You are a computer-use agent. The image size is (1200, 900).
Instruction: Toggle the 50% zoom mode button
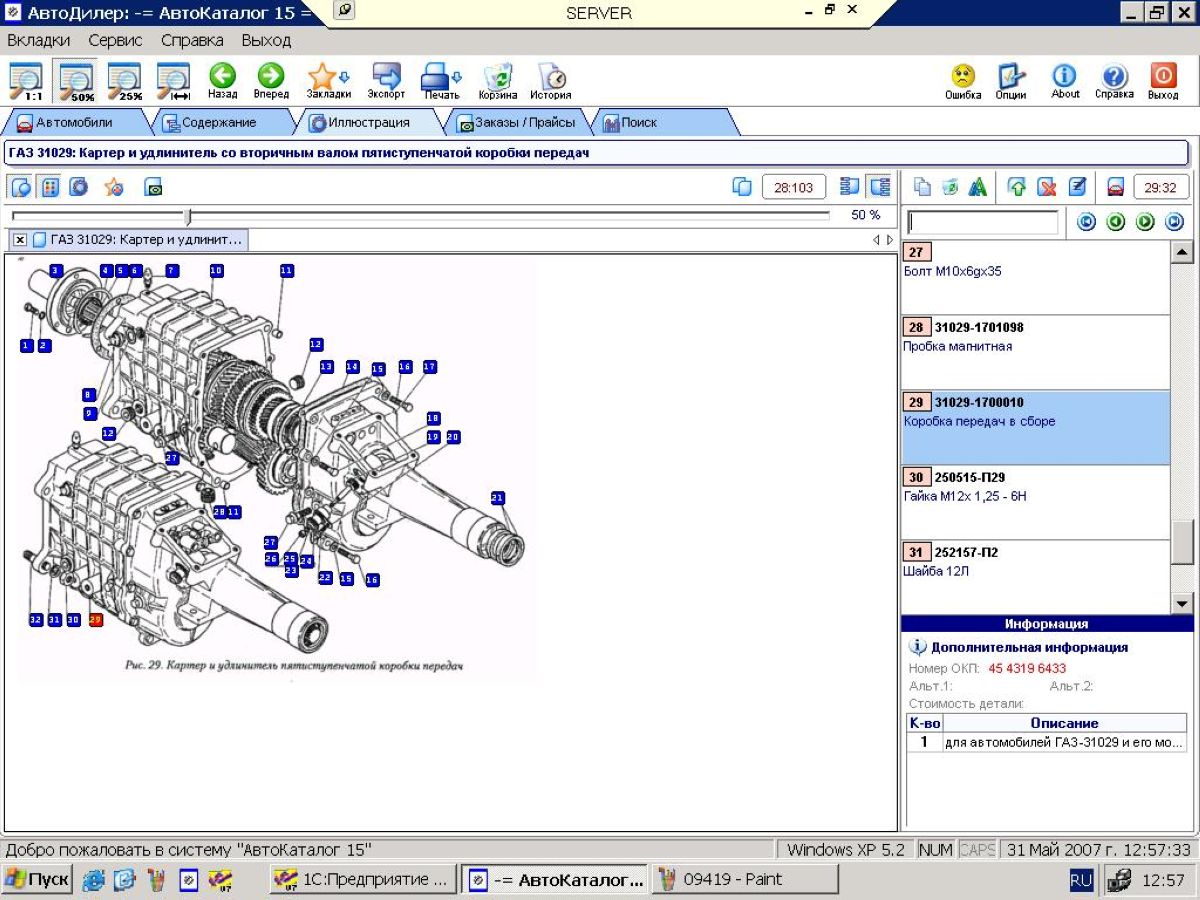(76, 80)
